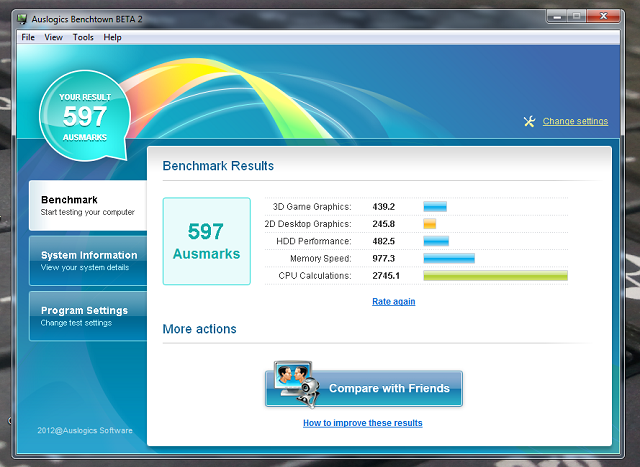Click the 439.2 score value
The width and height of the screenshot is (640, 467).
pos(384,207)
